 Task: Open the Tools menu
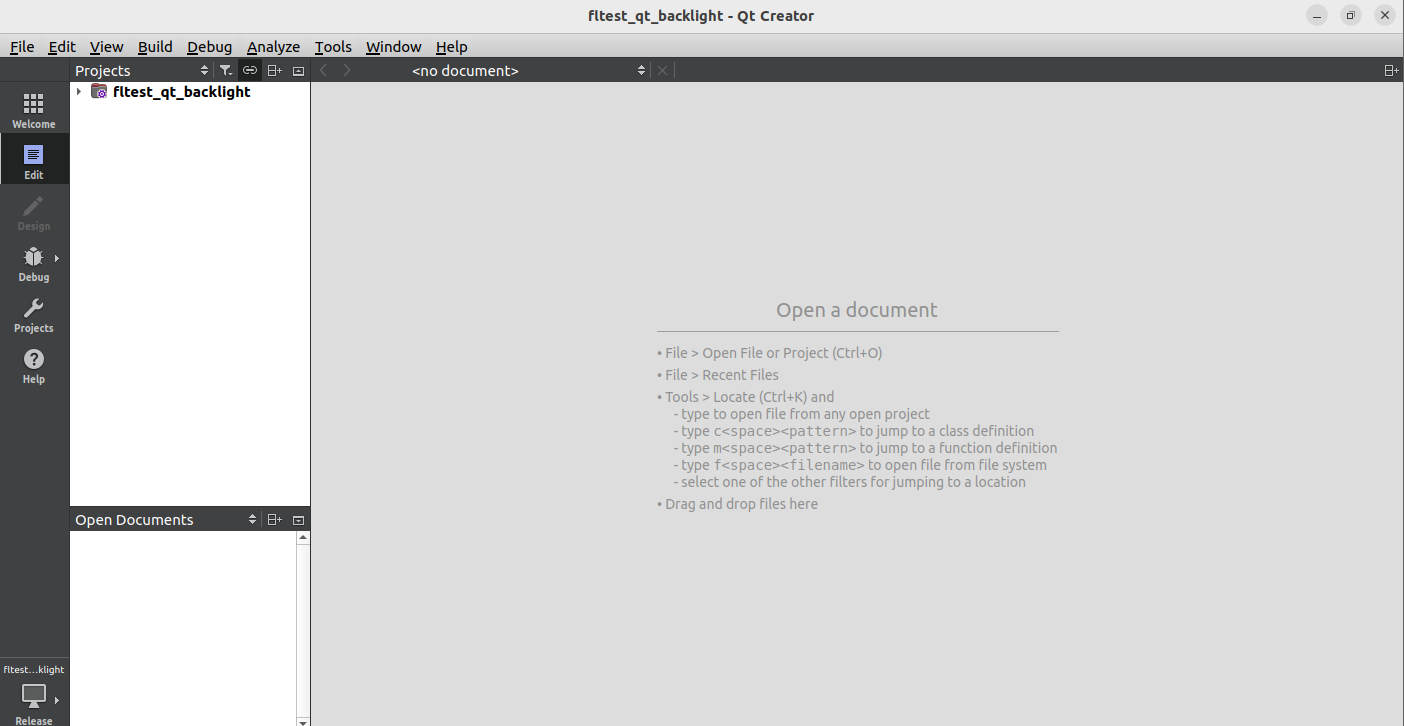coord(333,47)
